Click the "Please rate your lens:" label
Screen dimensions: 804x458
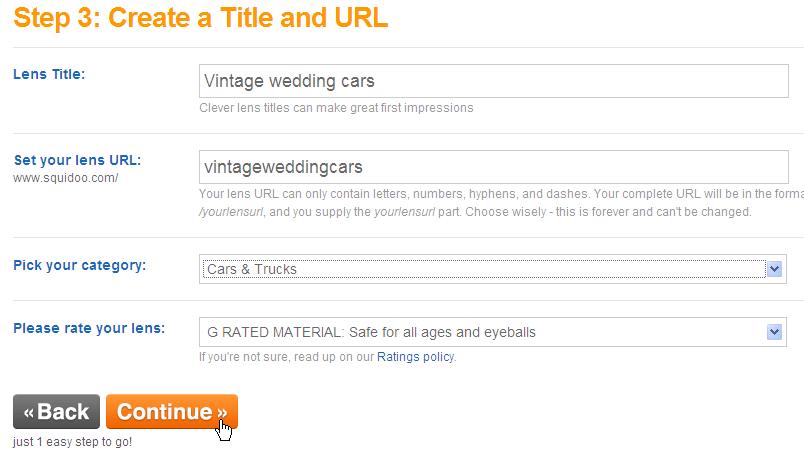pyautogui.click(x=89, y=328)
